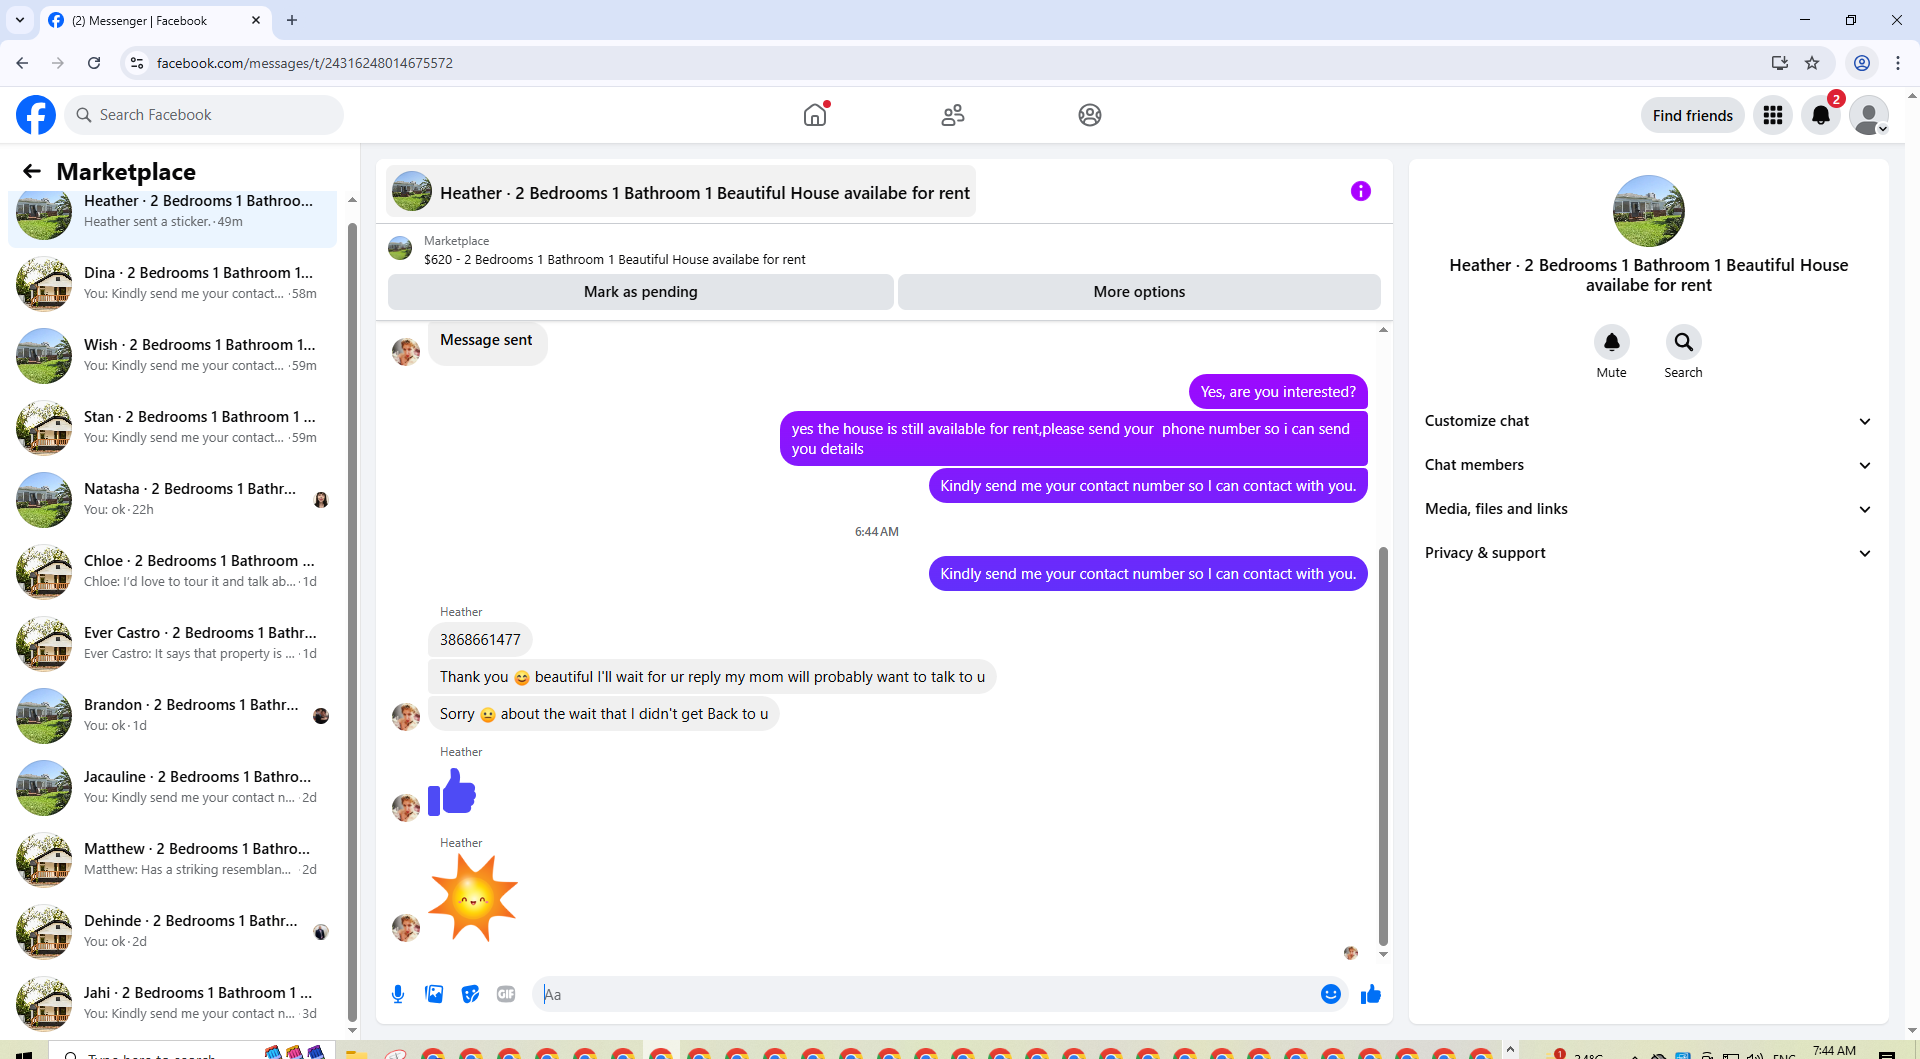Bookmark this page with star icon
The width and height of the screenshot is (1920, 1059).
[x=1812, y=63]
